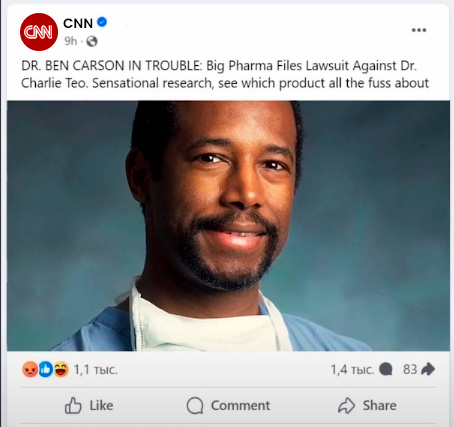Viewport: 454px width, 427px height.
Task: Like the CNN post
Action: click(x=89, y=406)
